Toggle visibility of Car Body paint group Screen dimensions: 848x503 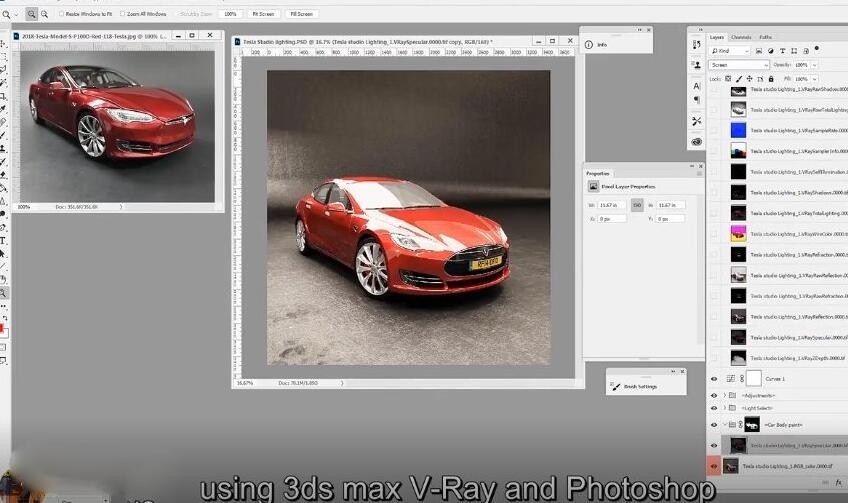714,425
